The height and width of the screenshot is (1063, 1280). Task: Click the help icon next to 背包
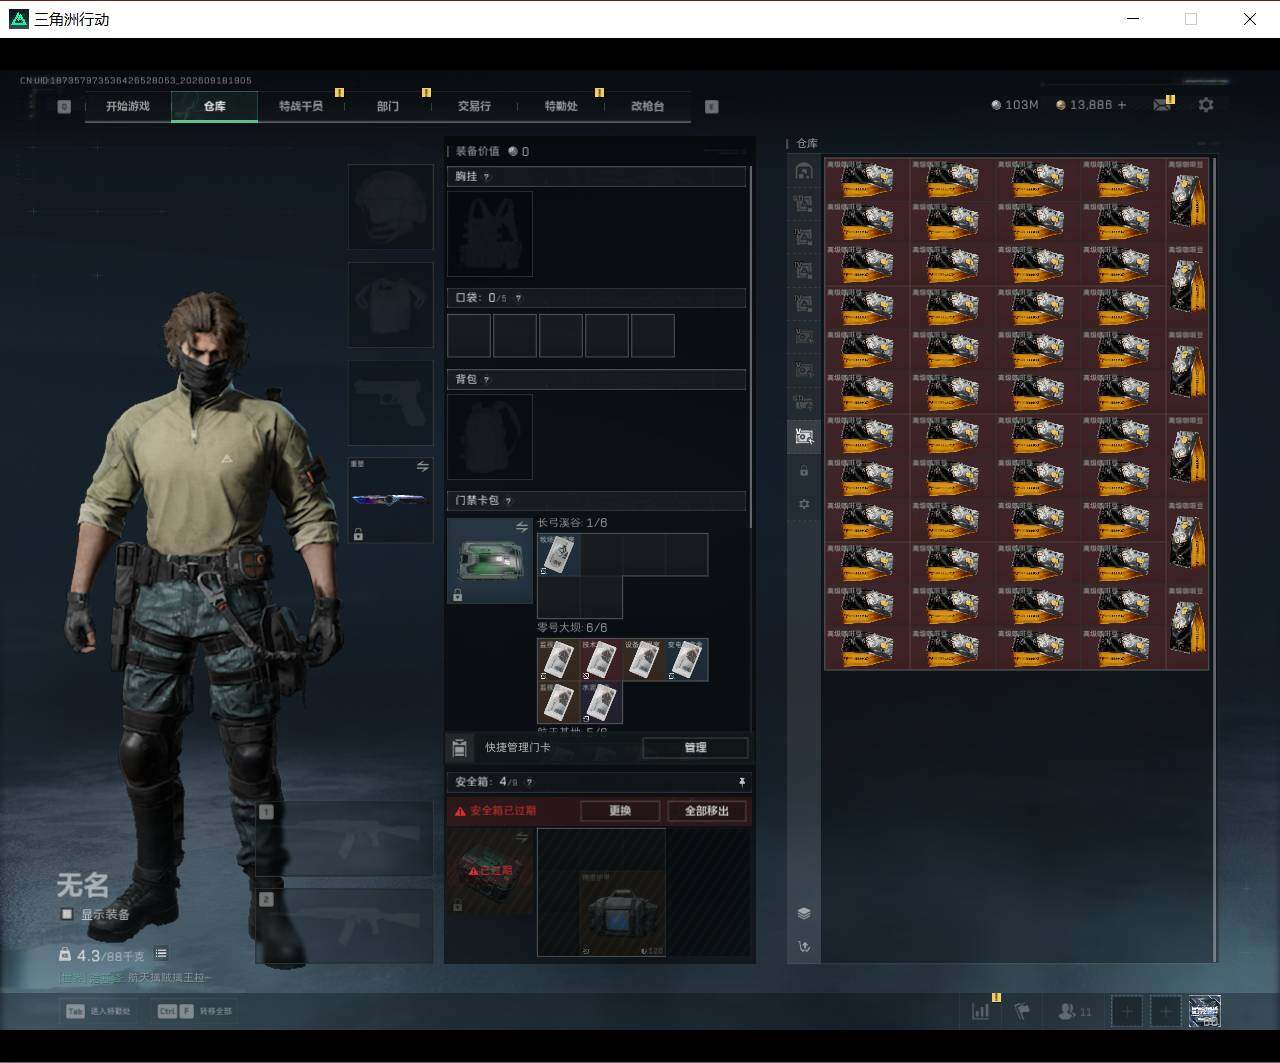pos(487,380)
